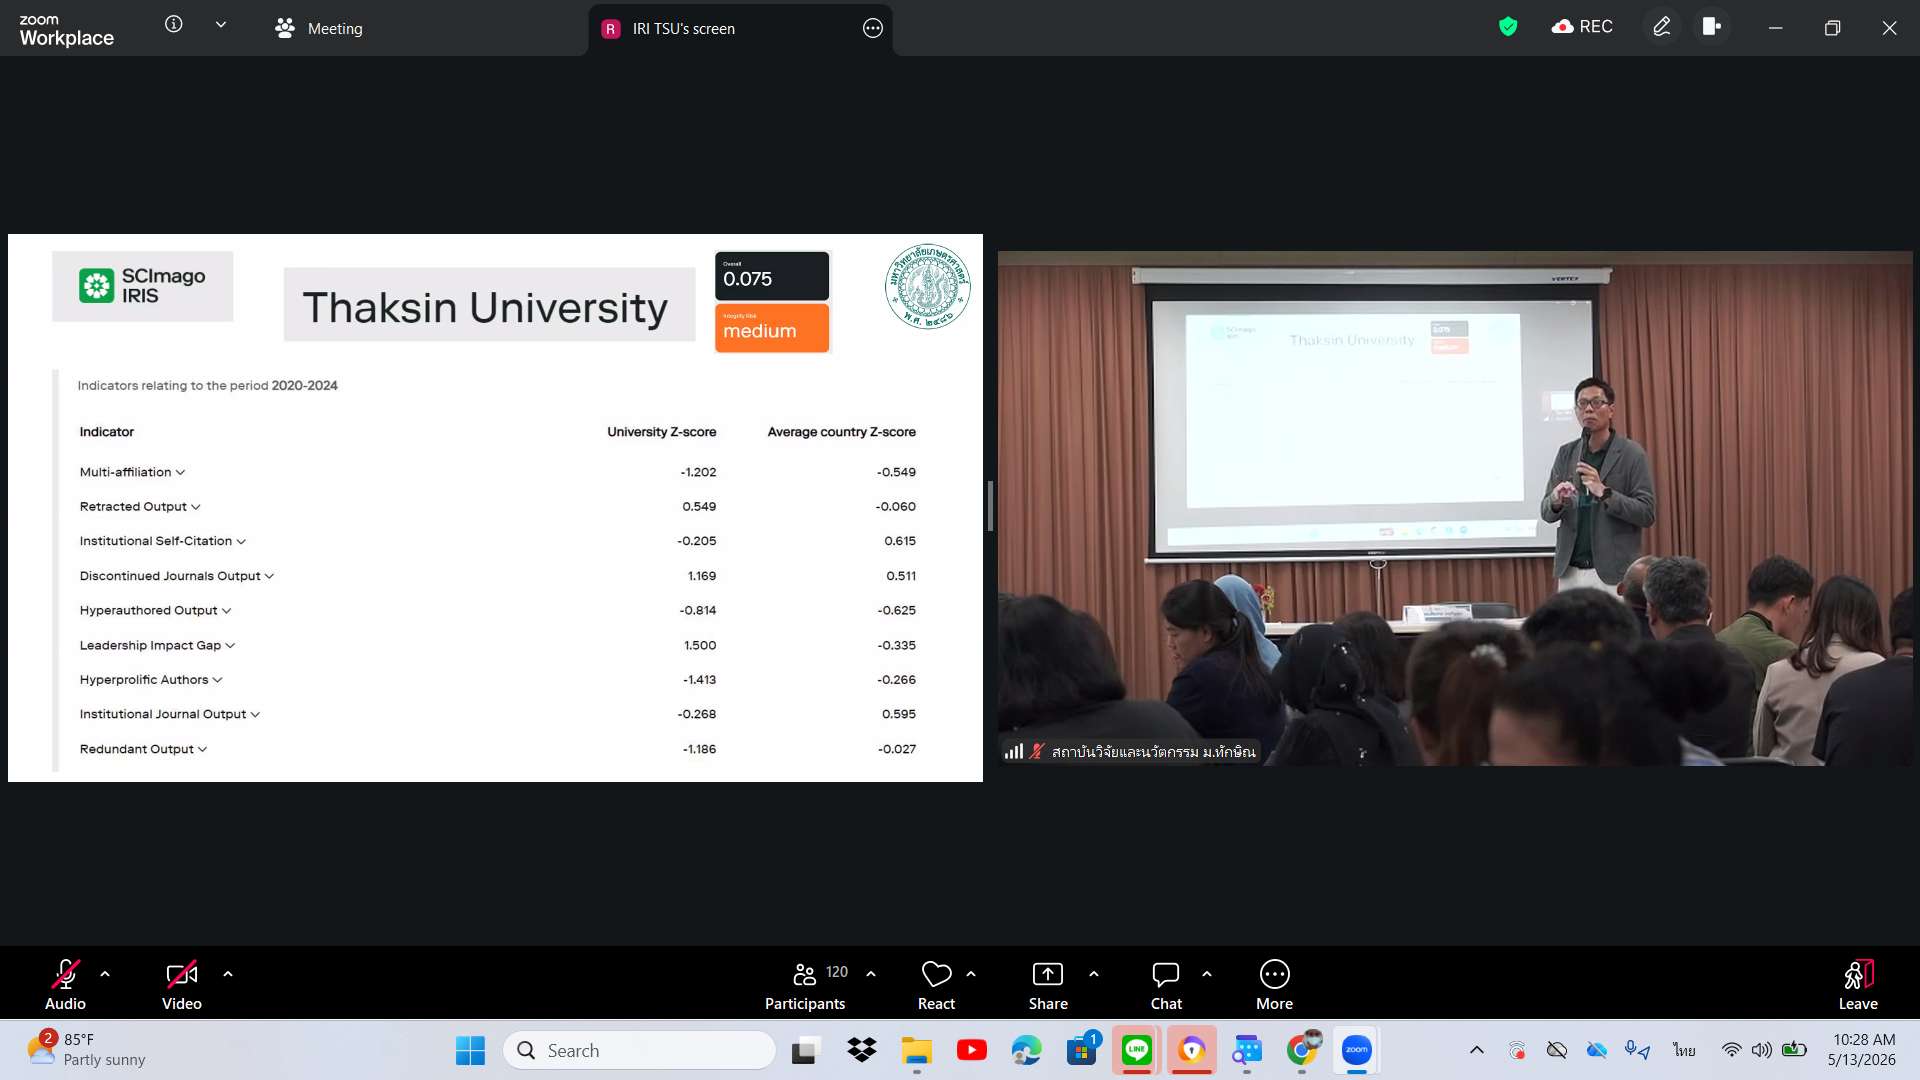Open the annotate pencil tool
The width and height of the screenshot is (1920, 1080).
(1661, 27)
